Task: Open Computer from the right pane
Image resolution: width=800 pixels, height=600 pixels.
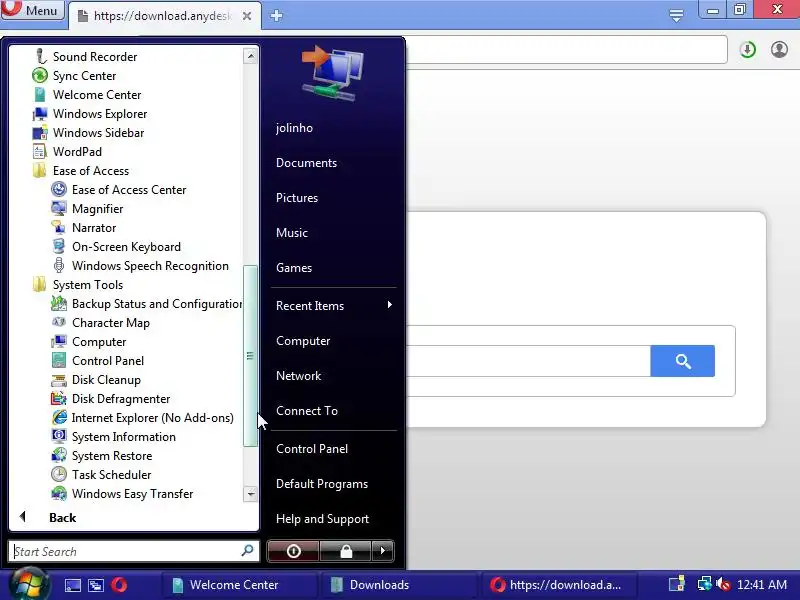Action: tap(303, 341)
